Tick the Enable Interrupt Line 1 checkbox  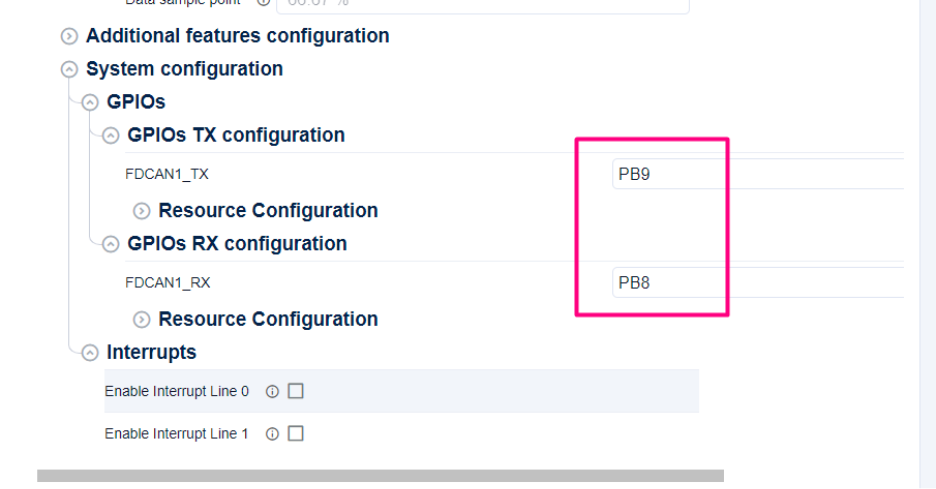(295, 435)
